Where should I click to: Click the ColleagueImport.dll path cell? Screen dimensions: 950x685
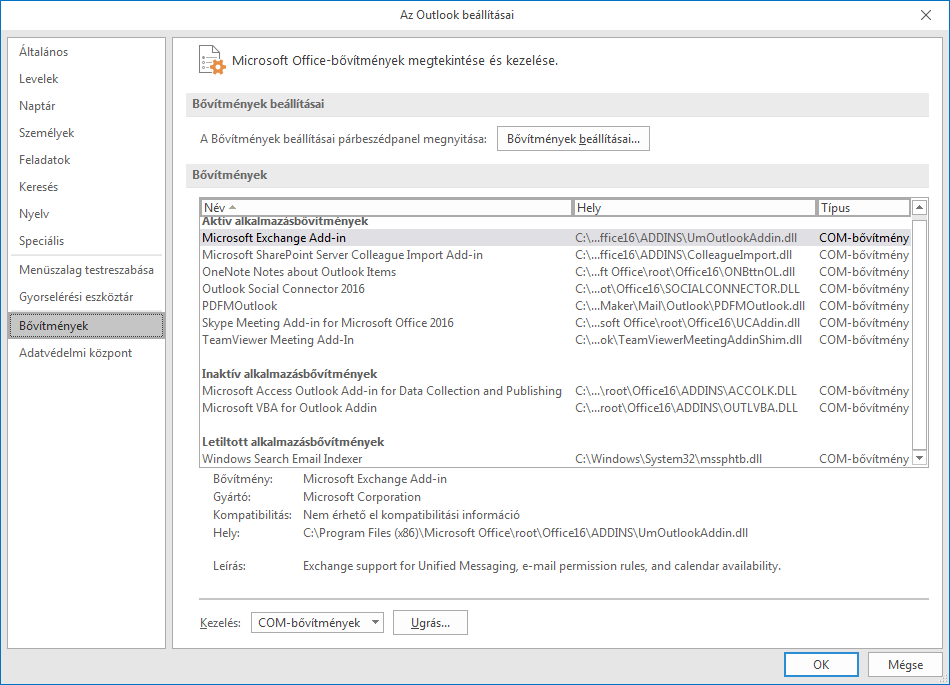click(x=683, y=255)
